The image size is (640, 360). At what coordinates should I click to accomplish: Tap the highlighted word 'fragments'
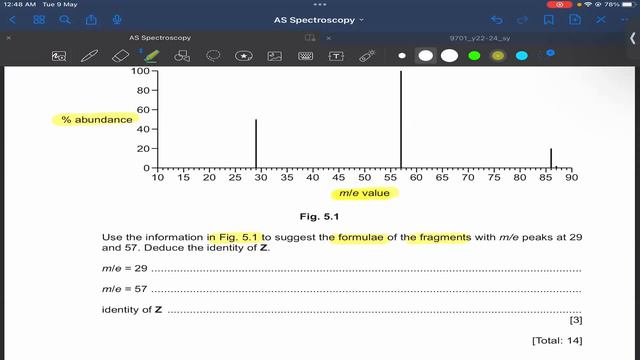445,237
